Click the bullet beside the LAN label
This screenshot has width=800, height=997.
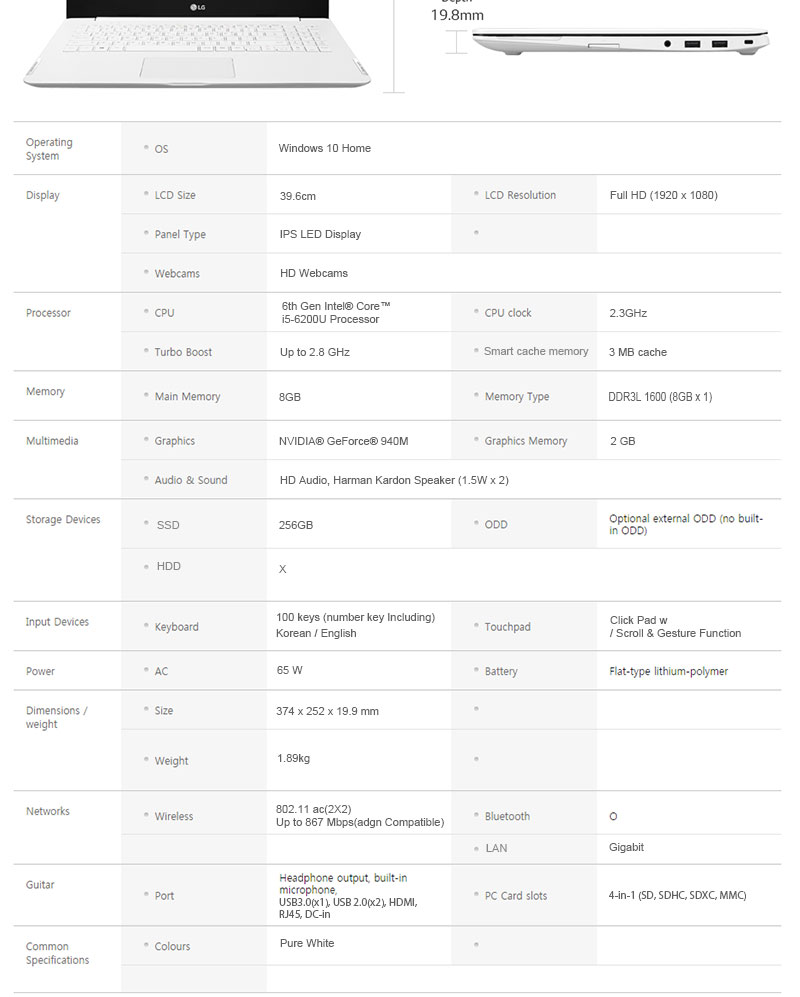click(x=476, y=848)
